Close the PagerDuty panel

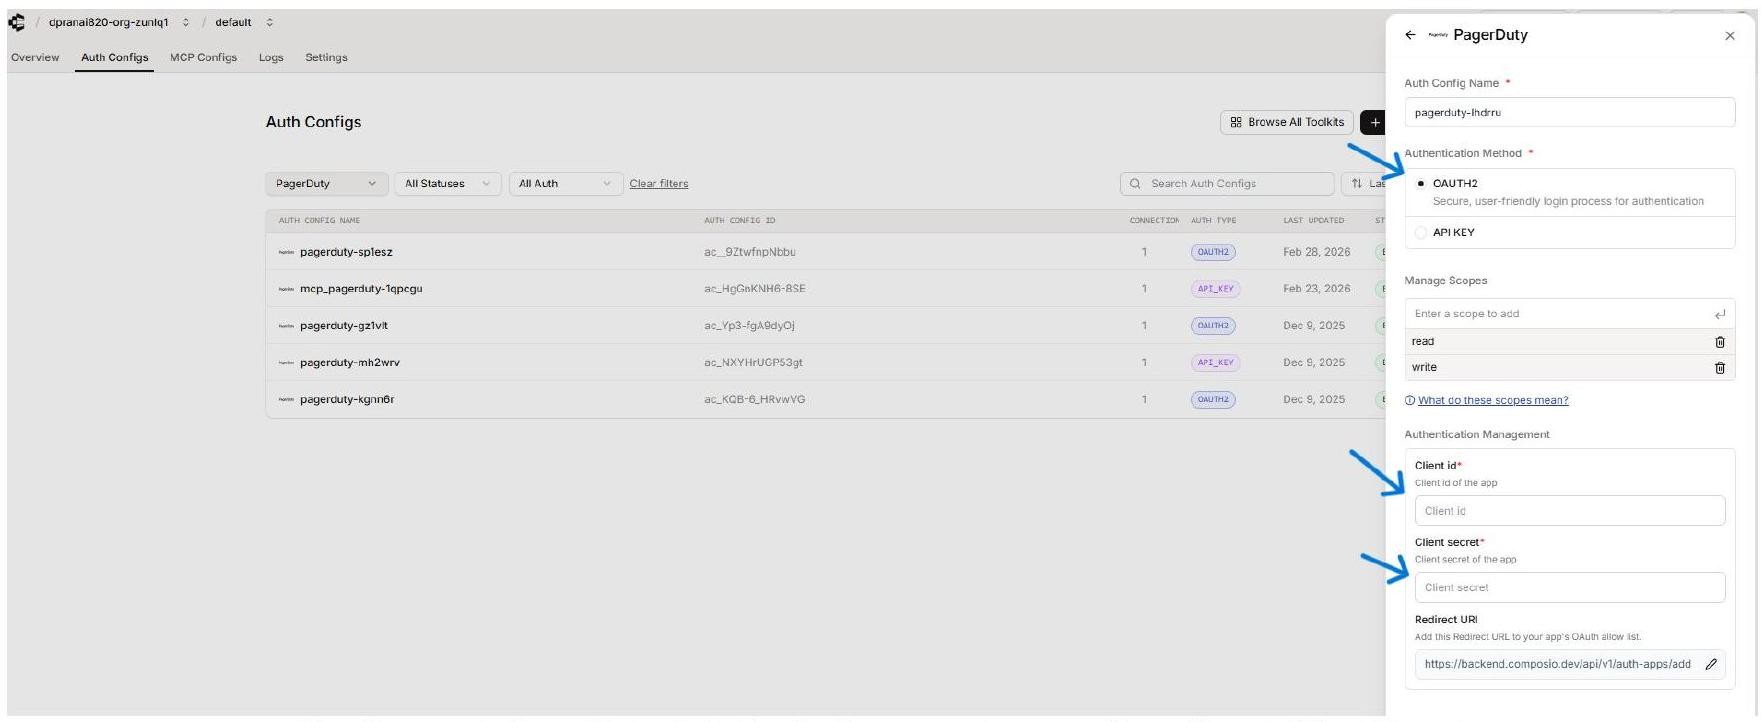pos(1730,36)
